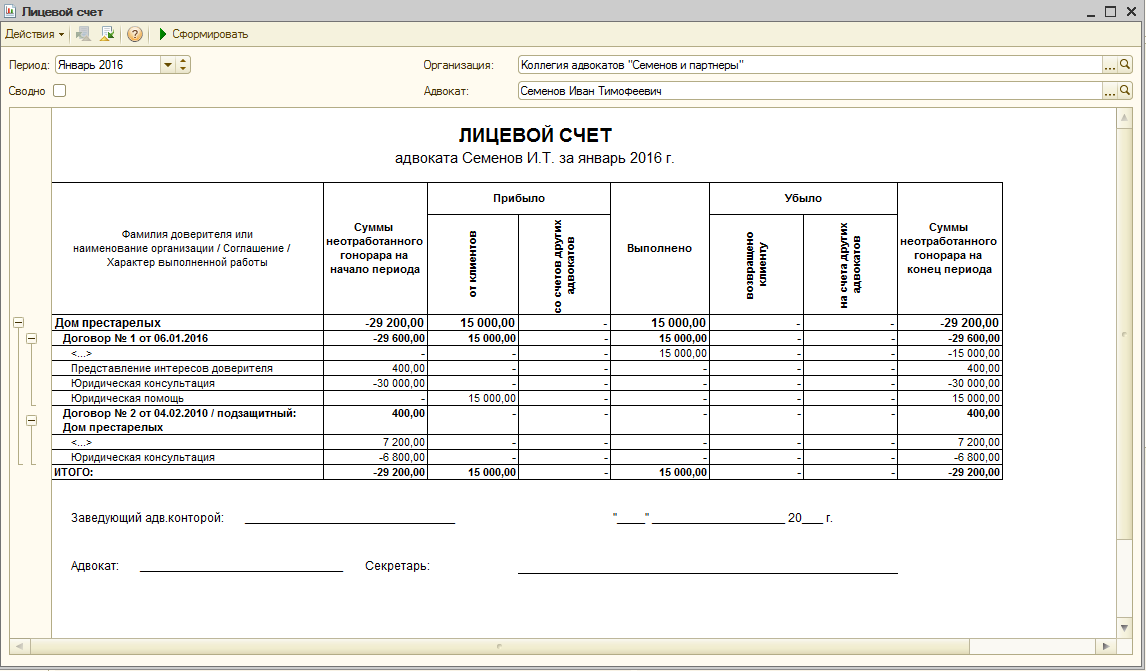The width and height of the screenshot is (1146, 671).
Task: Click the vertical scrollbar down arrow
Action: pos(1125,628)
